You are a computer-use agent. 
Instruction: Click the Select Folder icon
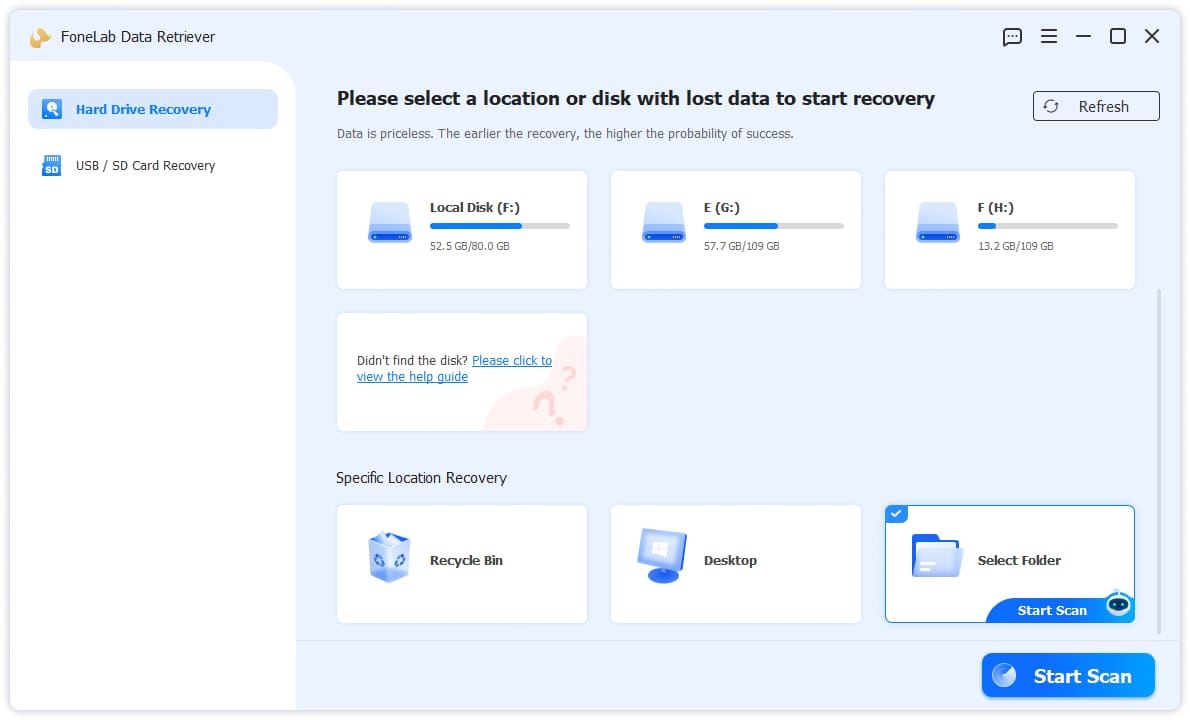point(937,556)
